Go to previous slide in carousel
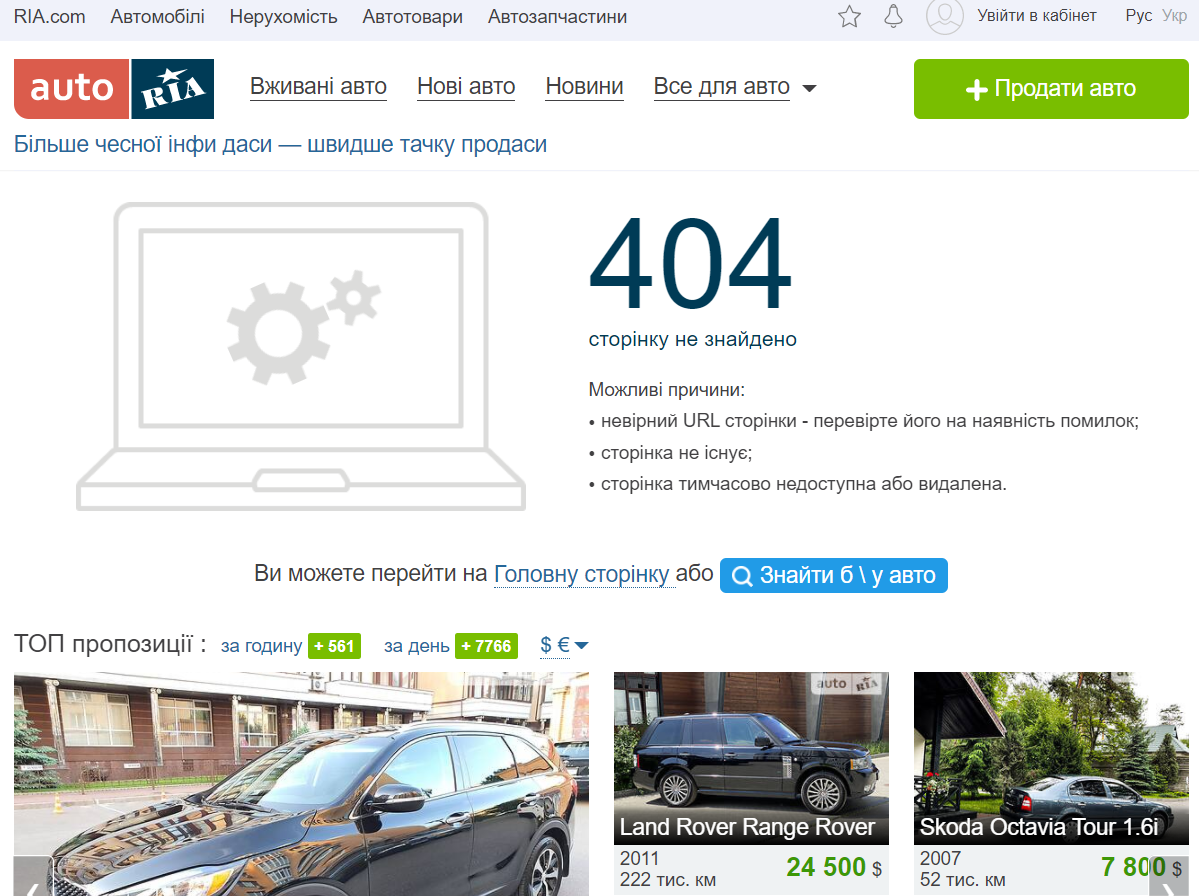1199x896 pixels. tap(31, 882)
